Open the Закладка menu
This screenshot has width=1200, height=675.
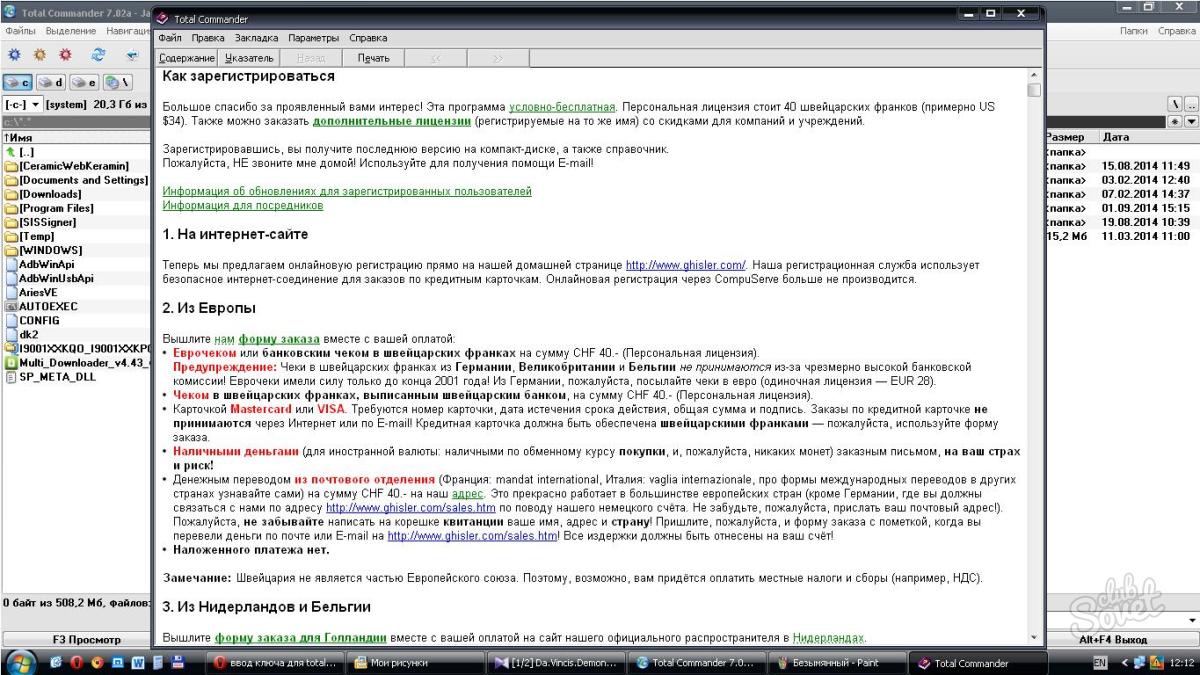pyautogui.click(x=257, y=38)
